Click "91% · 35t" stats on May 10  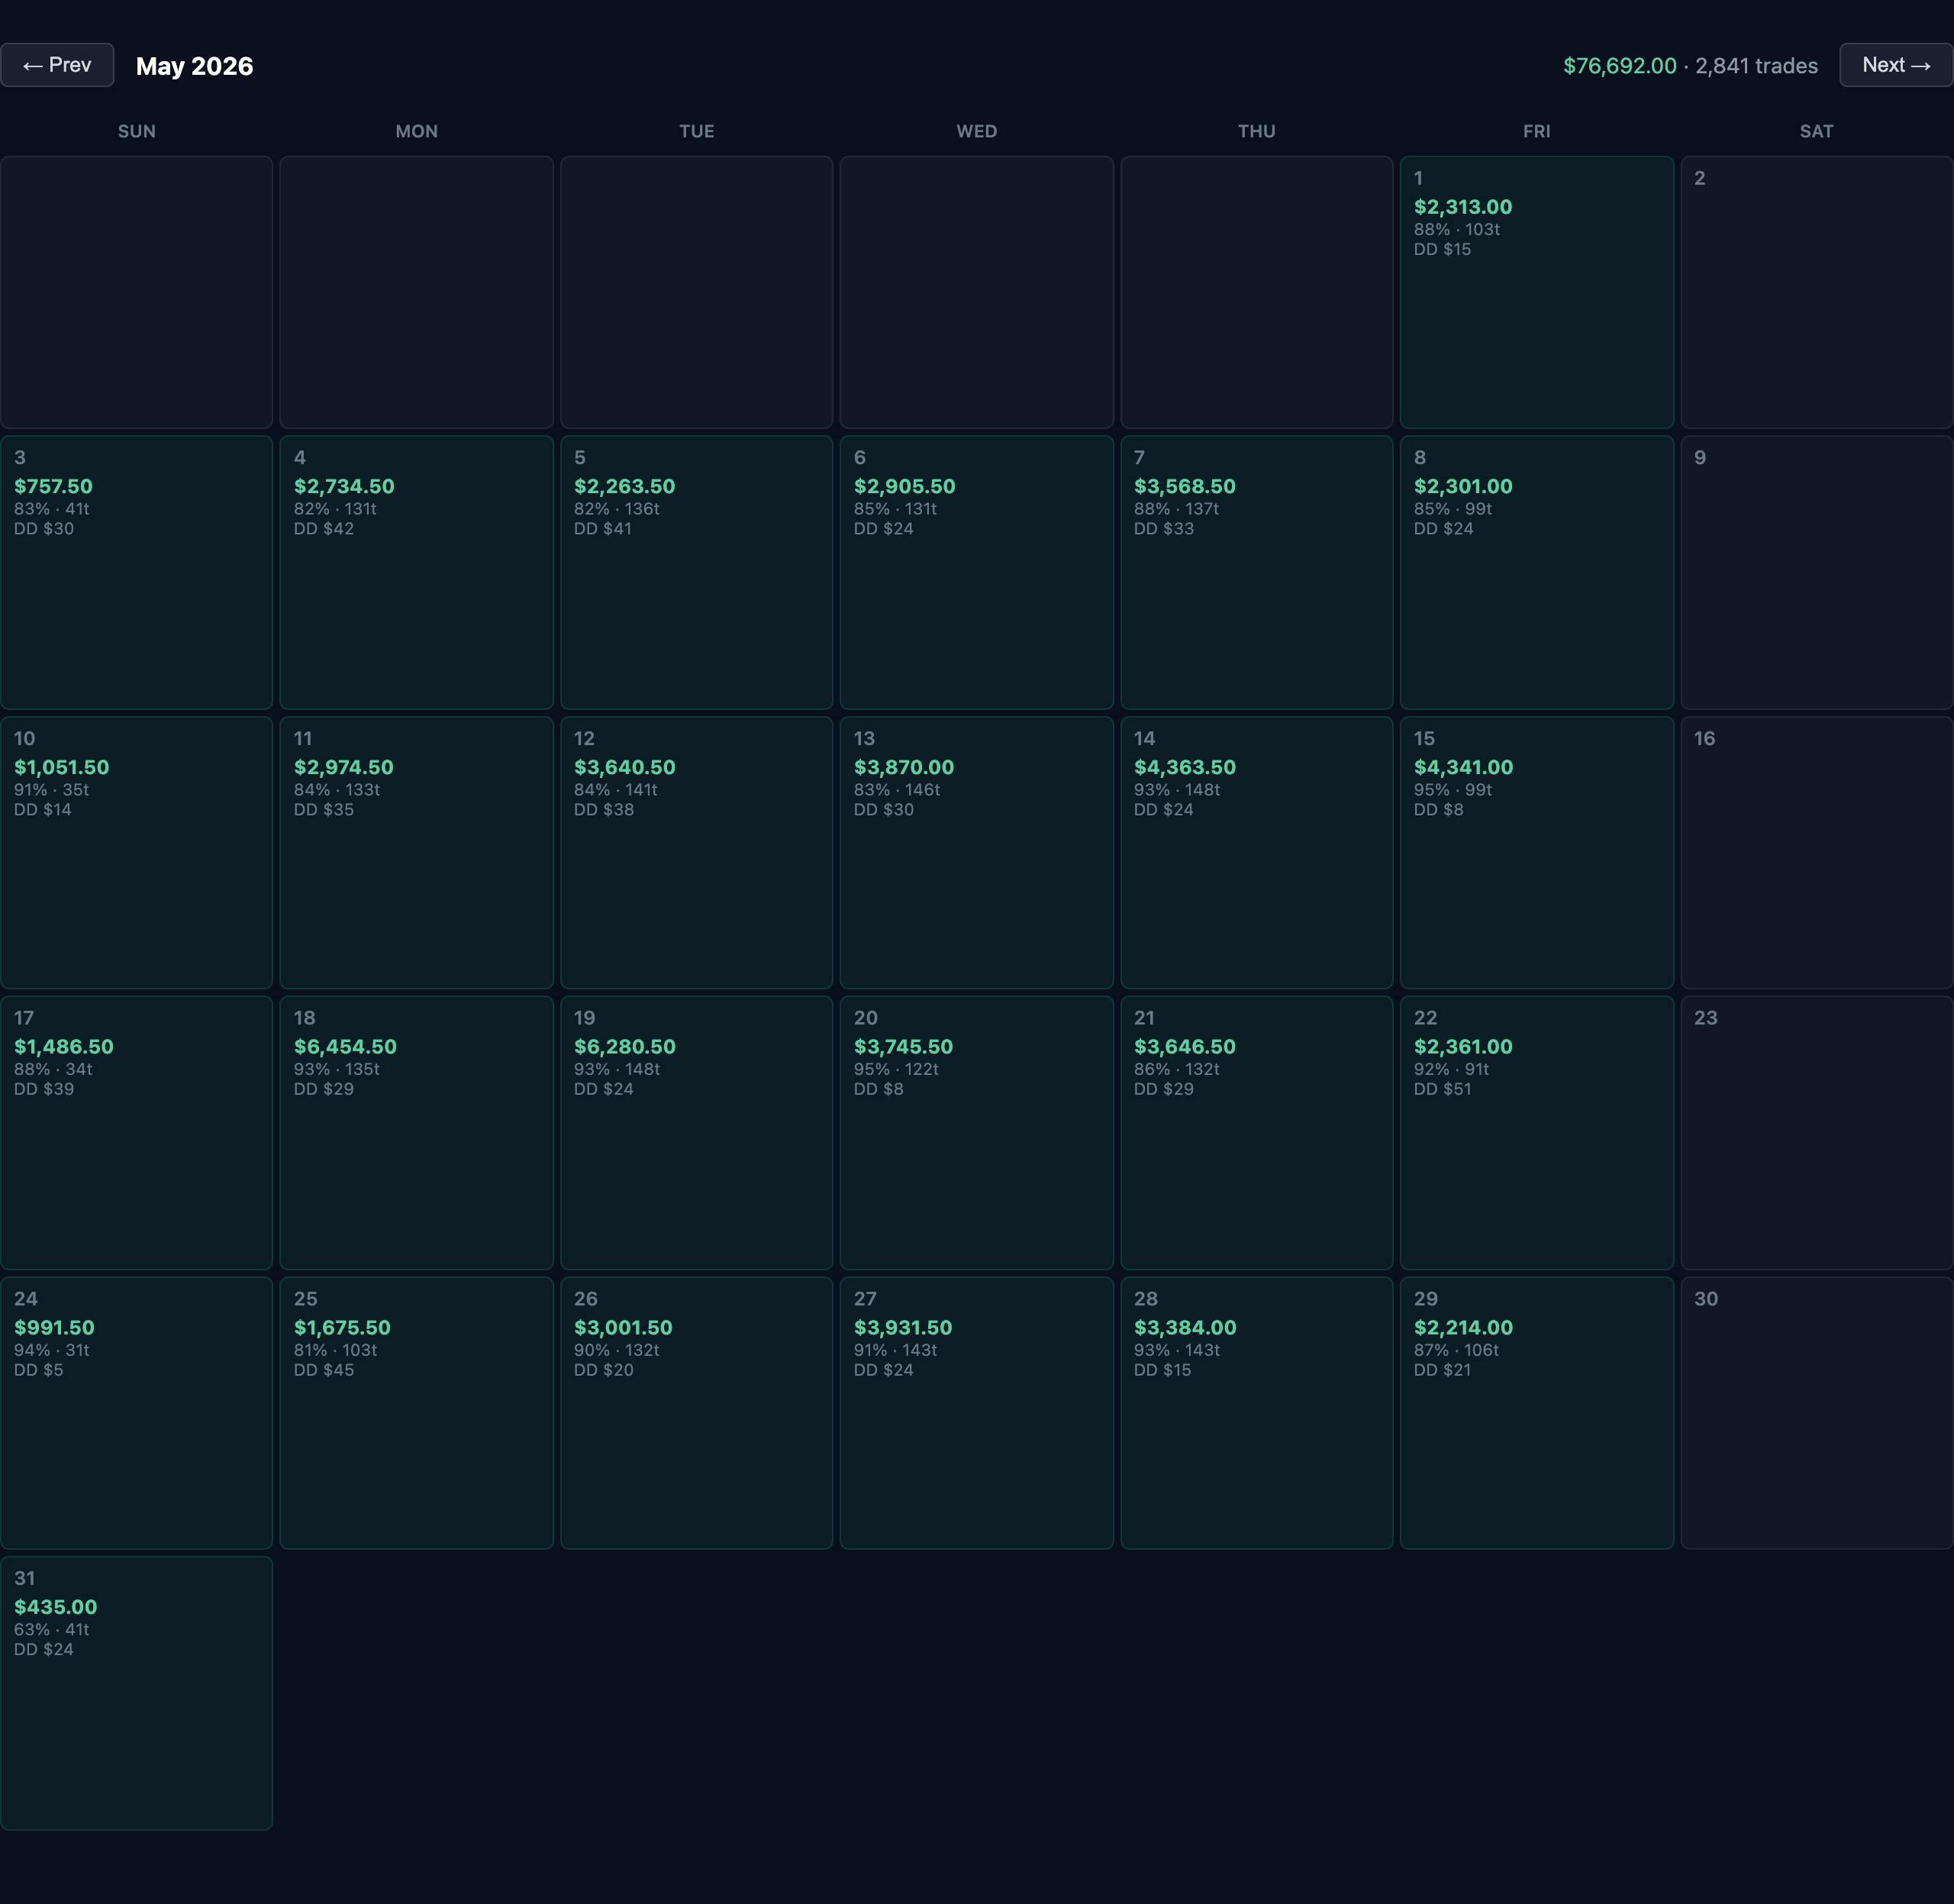(52, 790)
